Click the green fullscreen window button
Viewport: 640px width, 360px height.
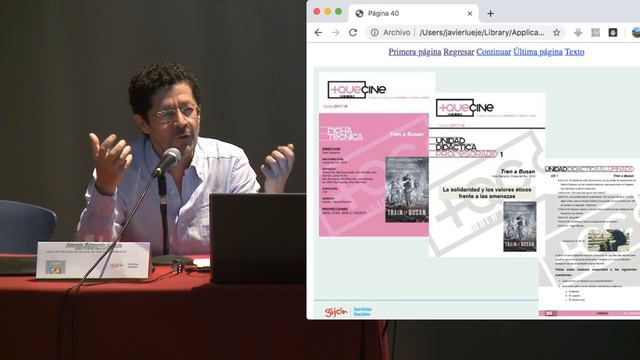(338, 12)
